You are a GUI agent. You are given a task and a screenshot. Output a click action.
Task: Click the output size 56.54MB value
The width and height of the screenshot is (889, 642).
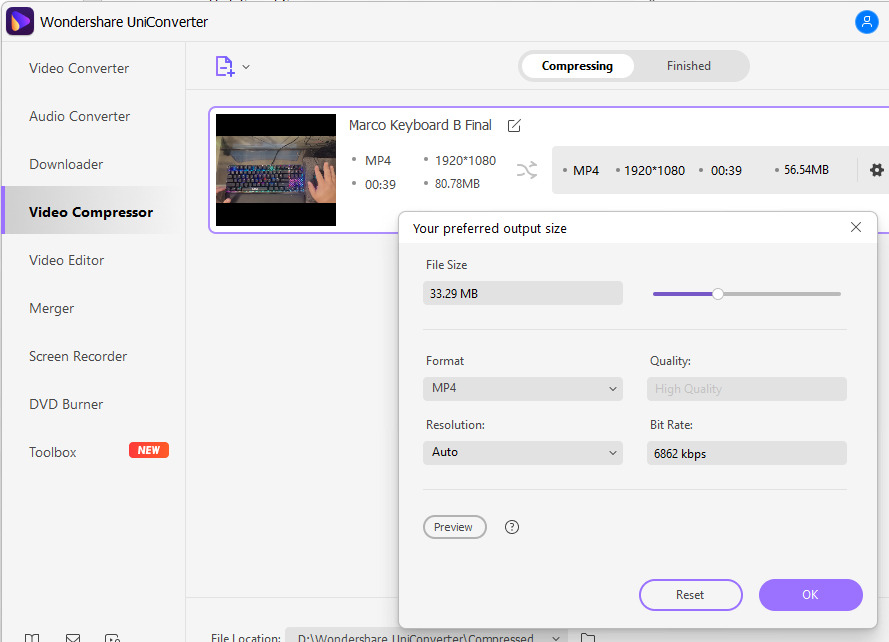[x=806, y=170]
